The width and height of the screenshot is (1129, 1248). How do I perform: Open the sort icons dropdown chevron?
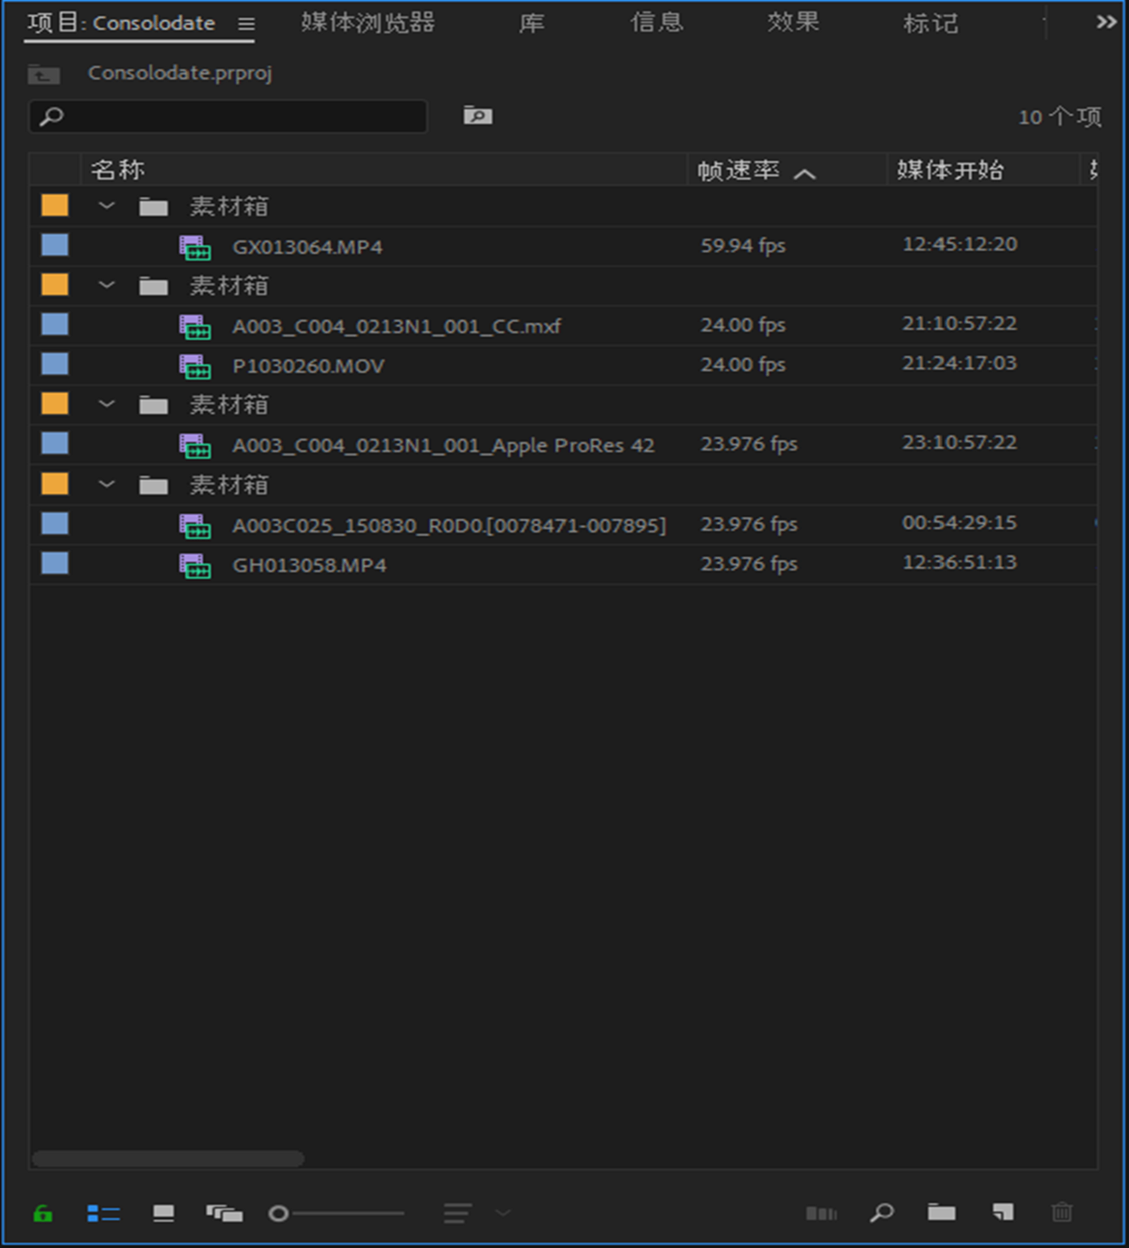coord(500,1213)
